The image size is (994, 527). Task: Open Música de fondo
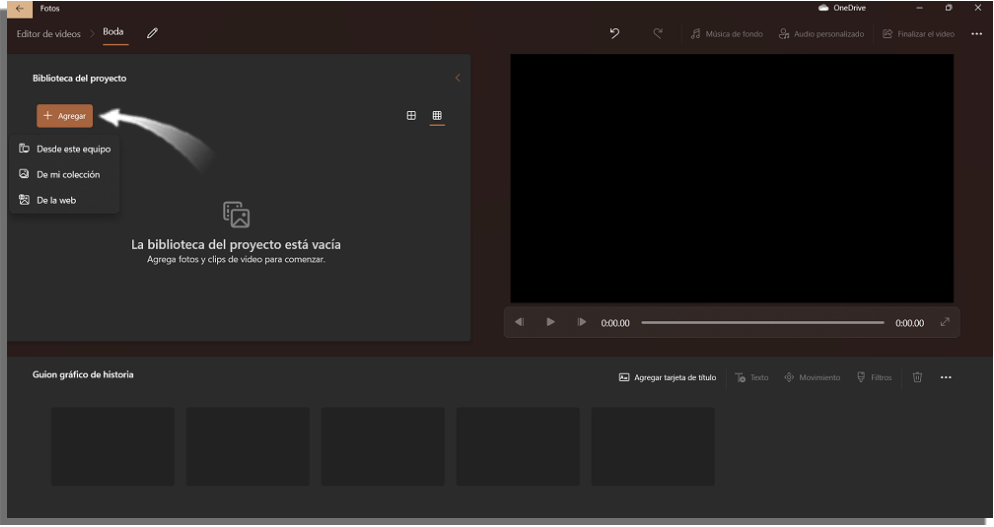(x=726, y=34)
